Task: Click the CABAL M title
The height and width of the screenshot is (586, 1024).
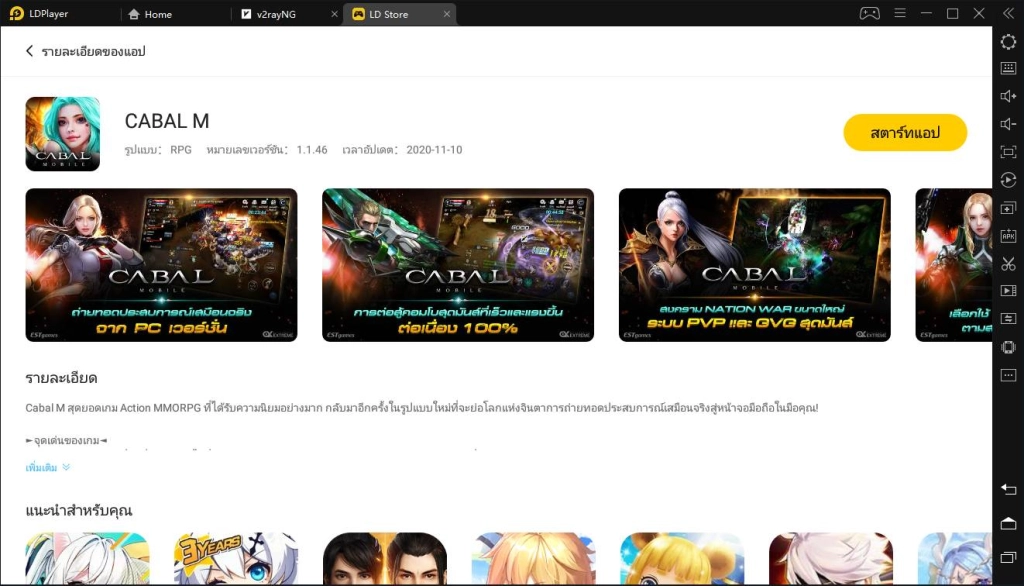Action: tap(167, 121)
